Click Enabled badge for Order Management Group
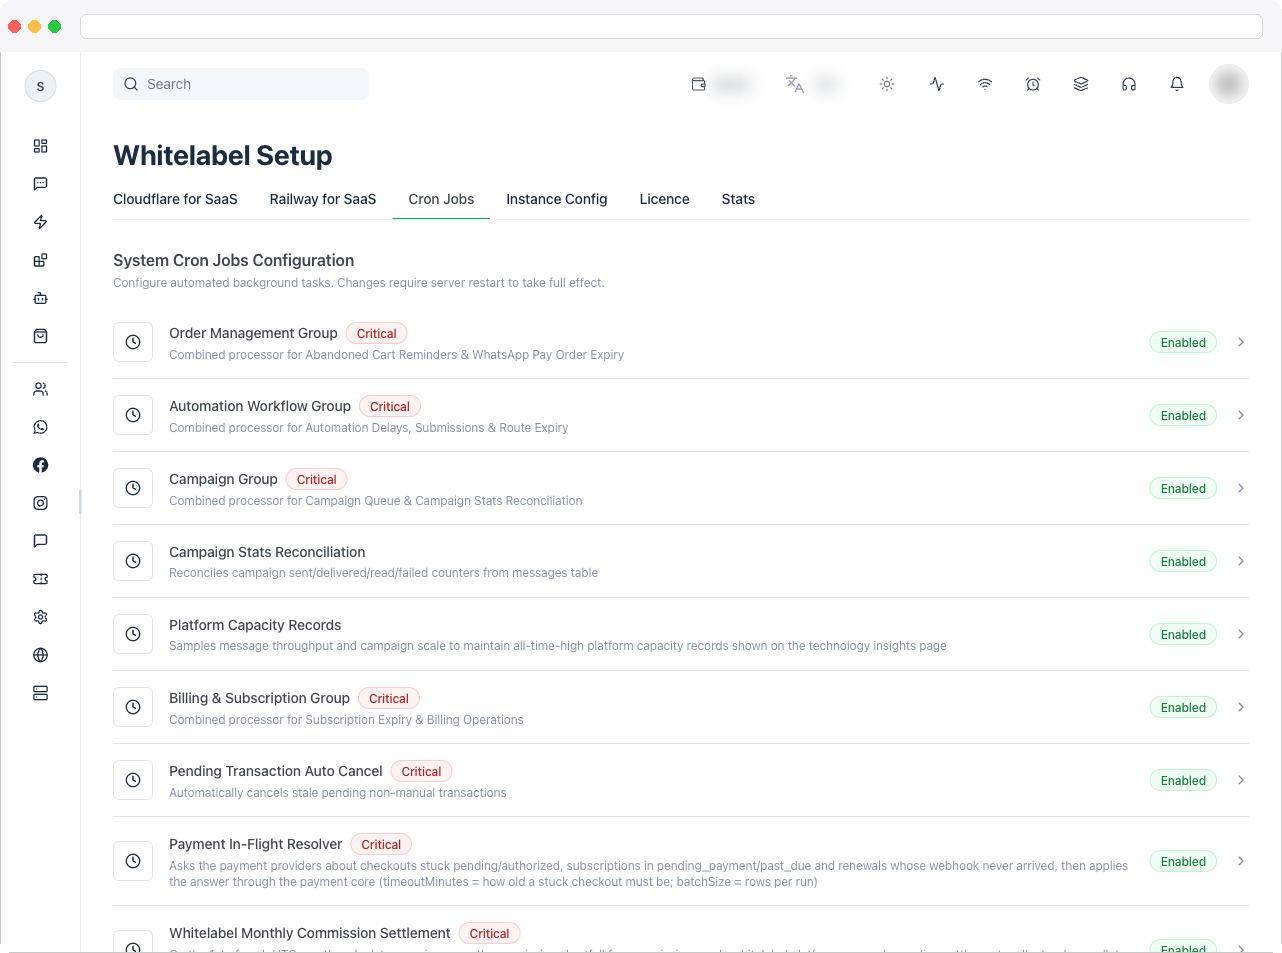 (x=1183, y=342)
